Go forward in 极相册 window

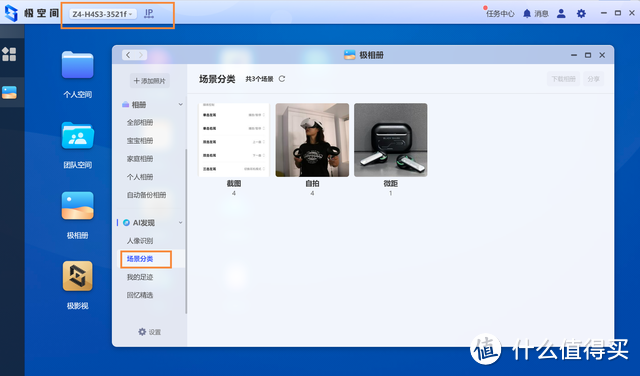(x=141, y=55)
